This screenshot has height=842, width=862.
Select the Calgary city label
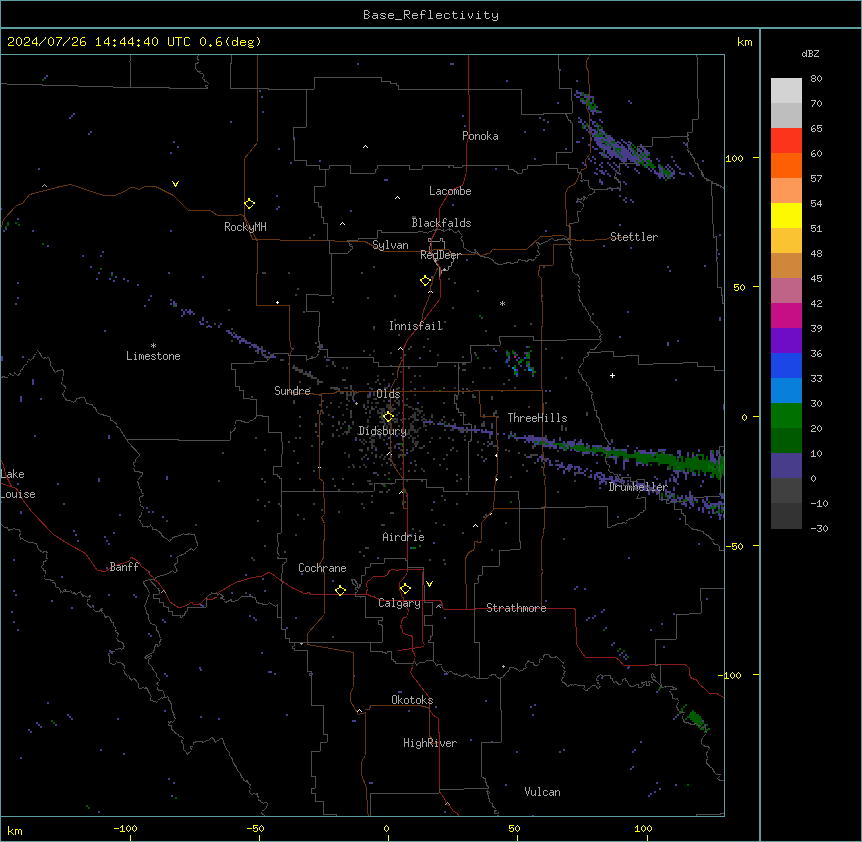tap(399, 603)
